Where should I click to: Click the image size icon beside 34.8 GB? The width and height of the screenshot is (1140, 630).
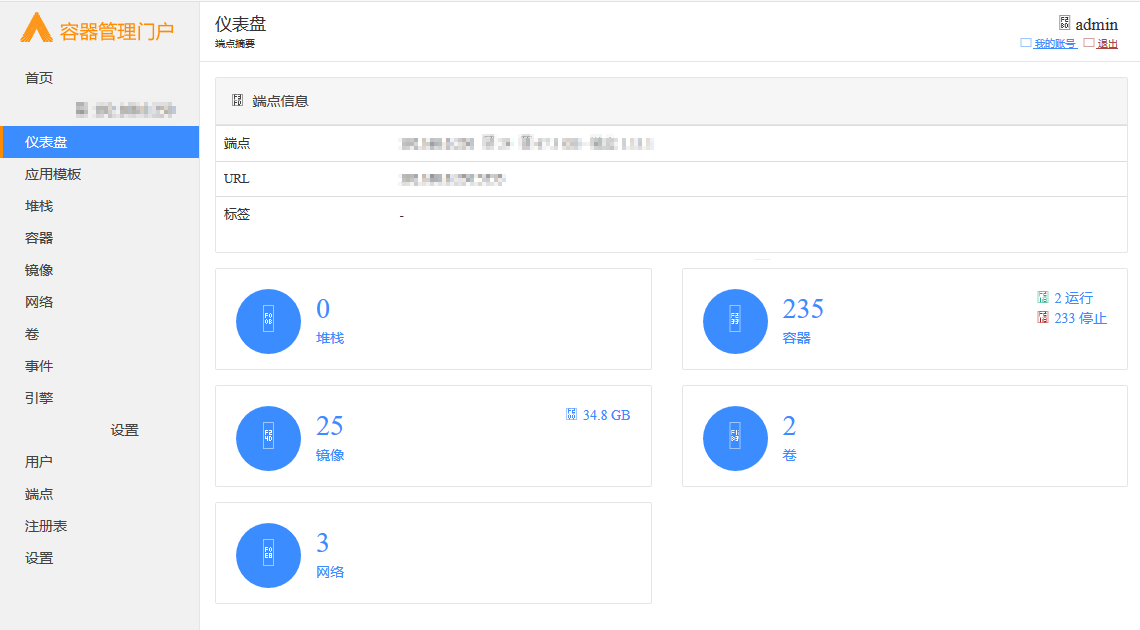571,414
